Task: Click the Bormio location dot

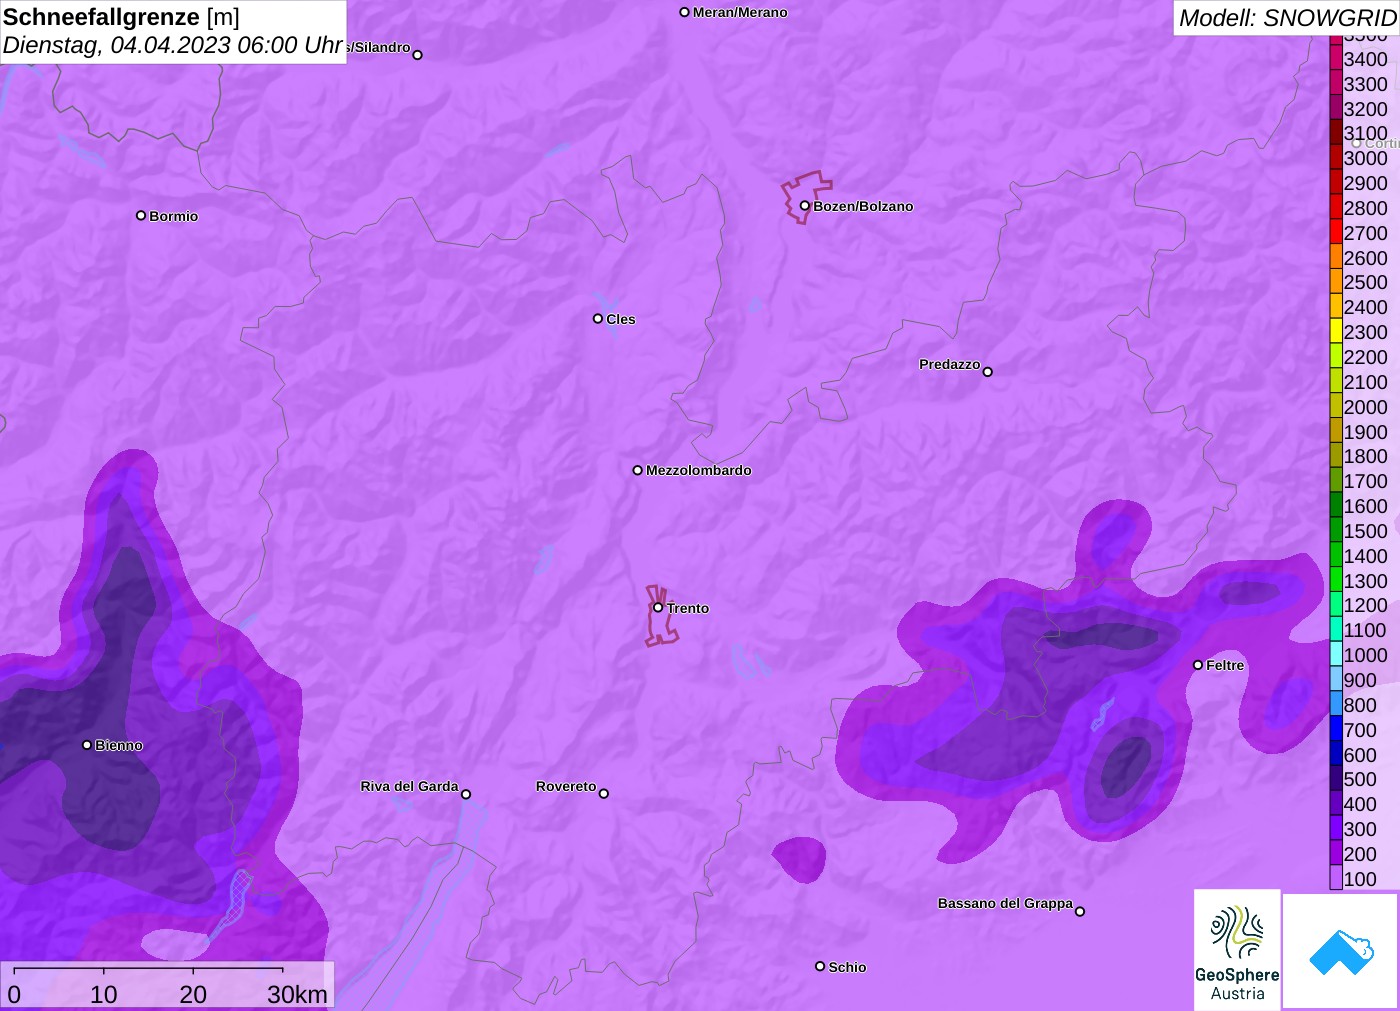Action: point(141,215)
